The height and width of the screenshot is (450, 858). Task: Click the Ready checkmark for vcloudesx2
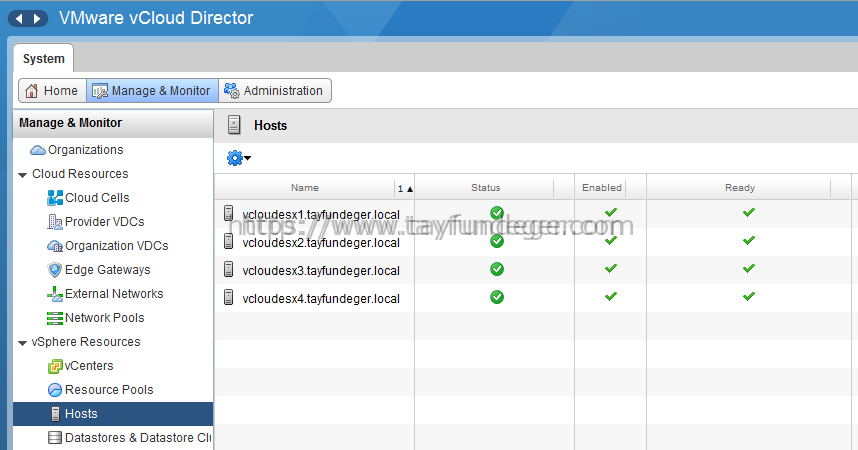tap(749, 240)
